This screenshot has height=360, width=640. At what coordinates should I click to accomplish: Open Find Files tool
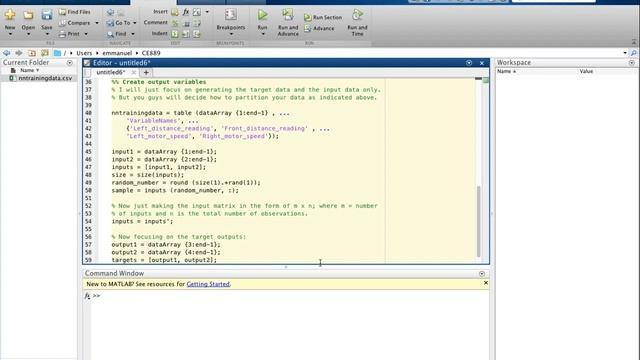[74, 12]
